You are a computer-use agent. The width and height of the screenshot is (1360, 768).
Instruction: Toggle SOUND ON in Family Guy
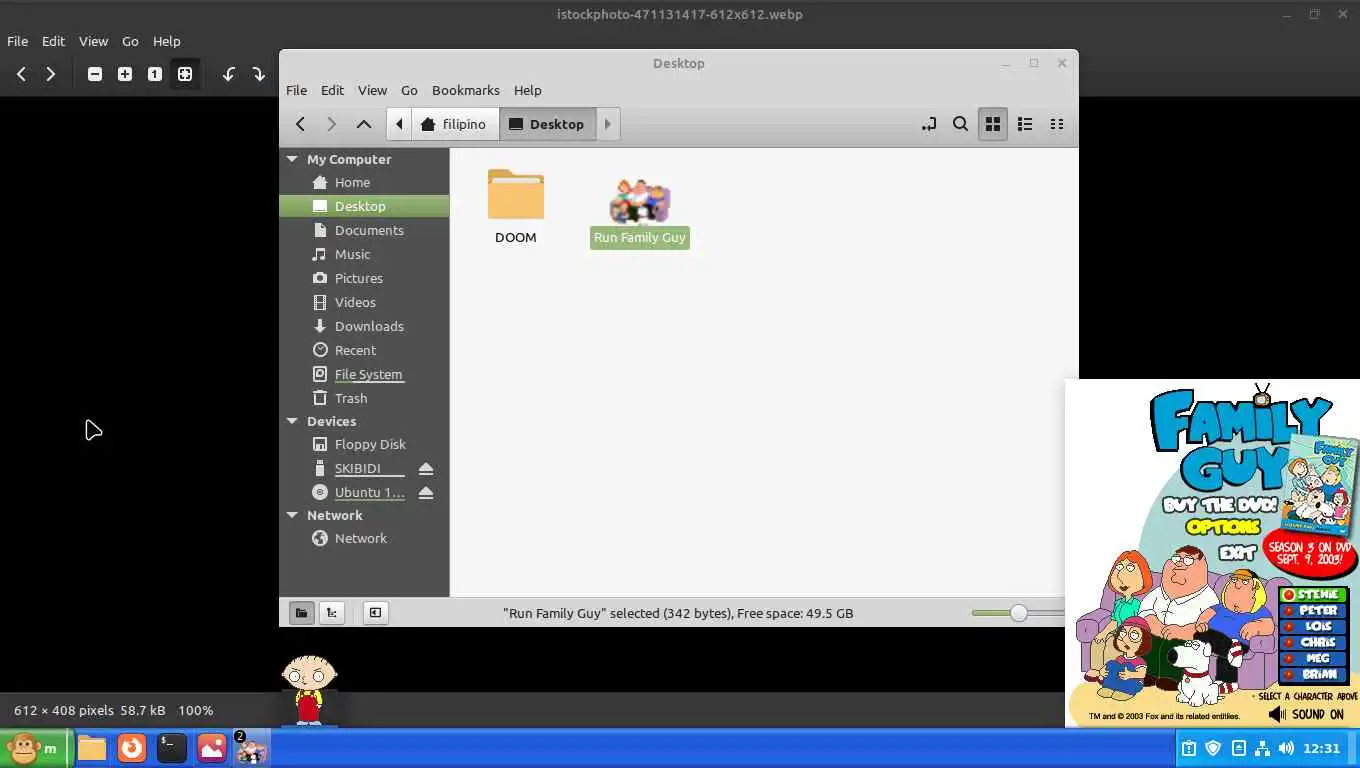pyautogui.click(x=1306, y=714)
